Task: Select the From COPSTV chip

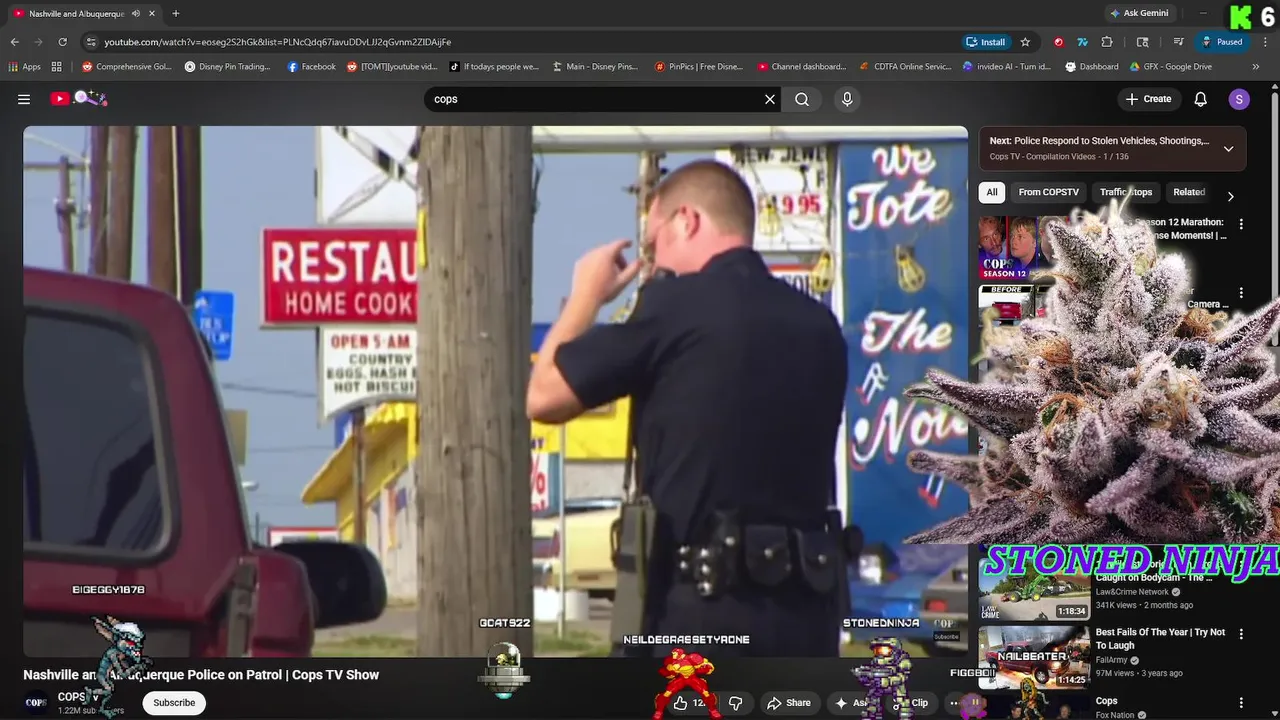Action: point(1048,192)
